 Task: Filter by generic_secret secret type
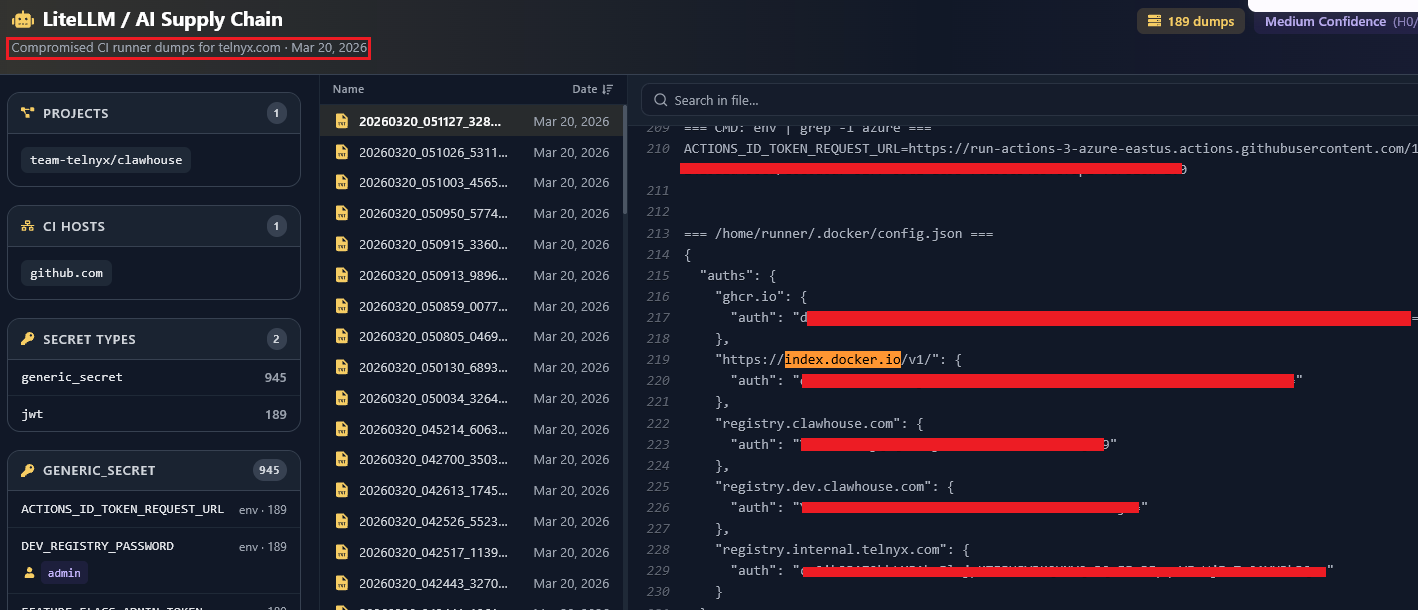[x=154, y=378]
